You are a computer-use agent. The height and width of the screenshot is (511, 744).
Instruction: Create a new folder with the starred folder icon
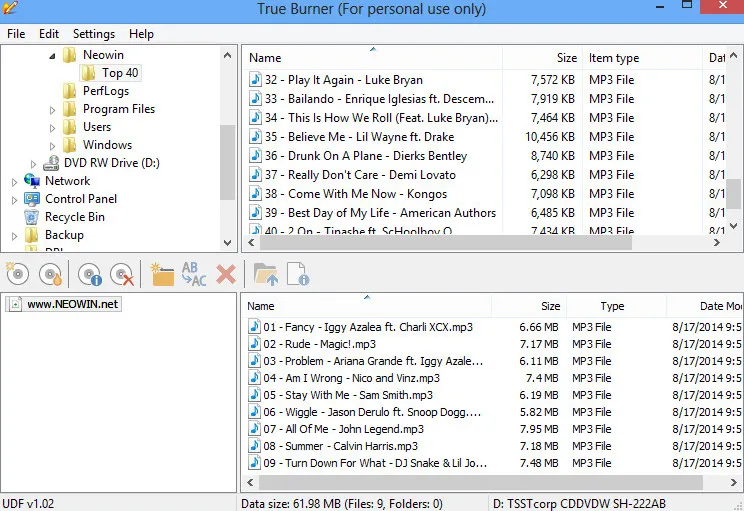(162, 274)
